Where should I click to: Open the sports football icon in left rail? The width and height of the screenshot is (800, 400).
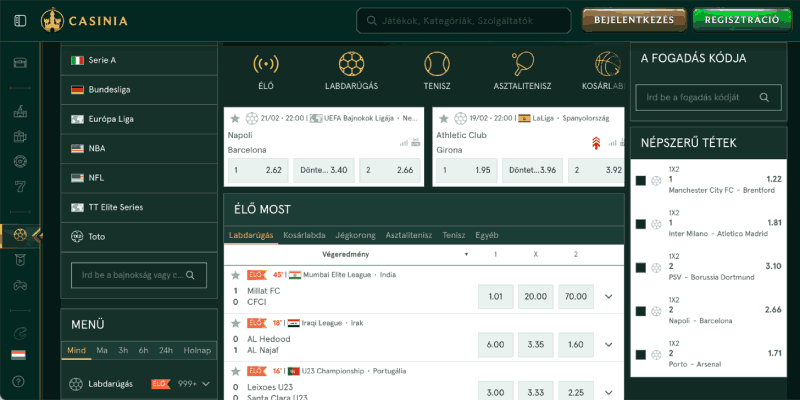(20, 235)
